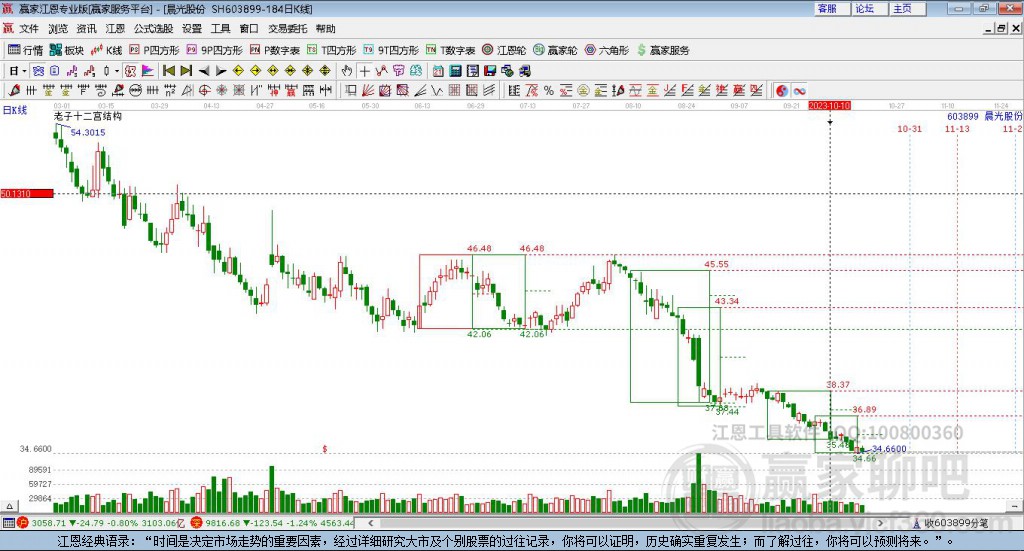Image resolution: width=1024 pixels, height=551 pixels.
Task: Select the percent % tool
Action: [x=549, y=91]
